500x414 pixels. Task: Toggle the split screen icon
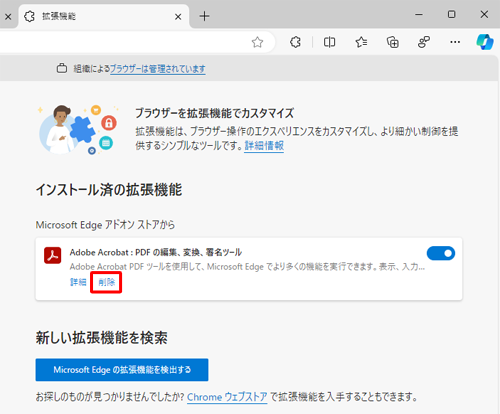329,42
